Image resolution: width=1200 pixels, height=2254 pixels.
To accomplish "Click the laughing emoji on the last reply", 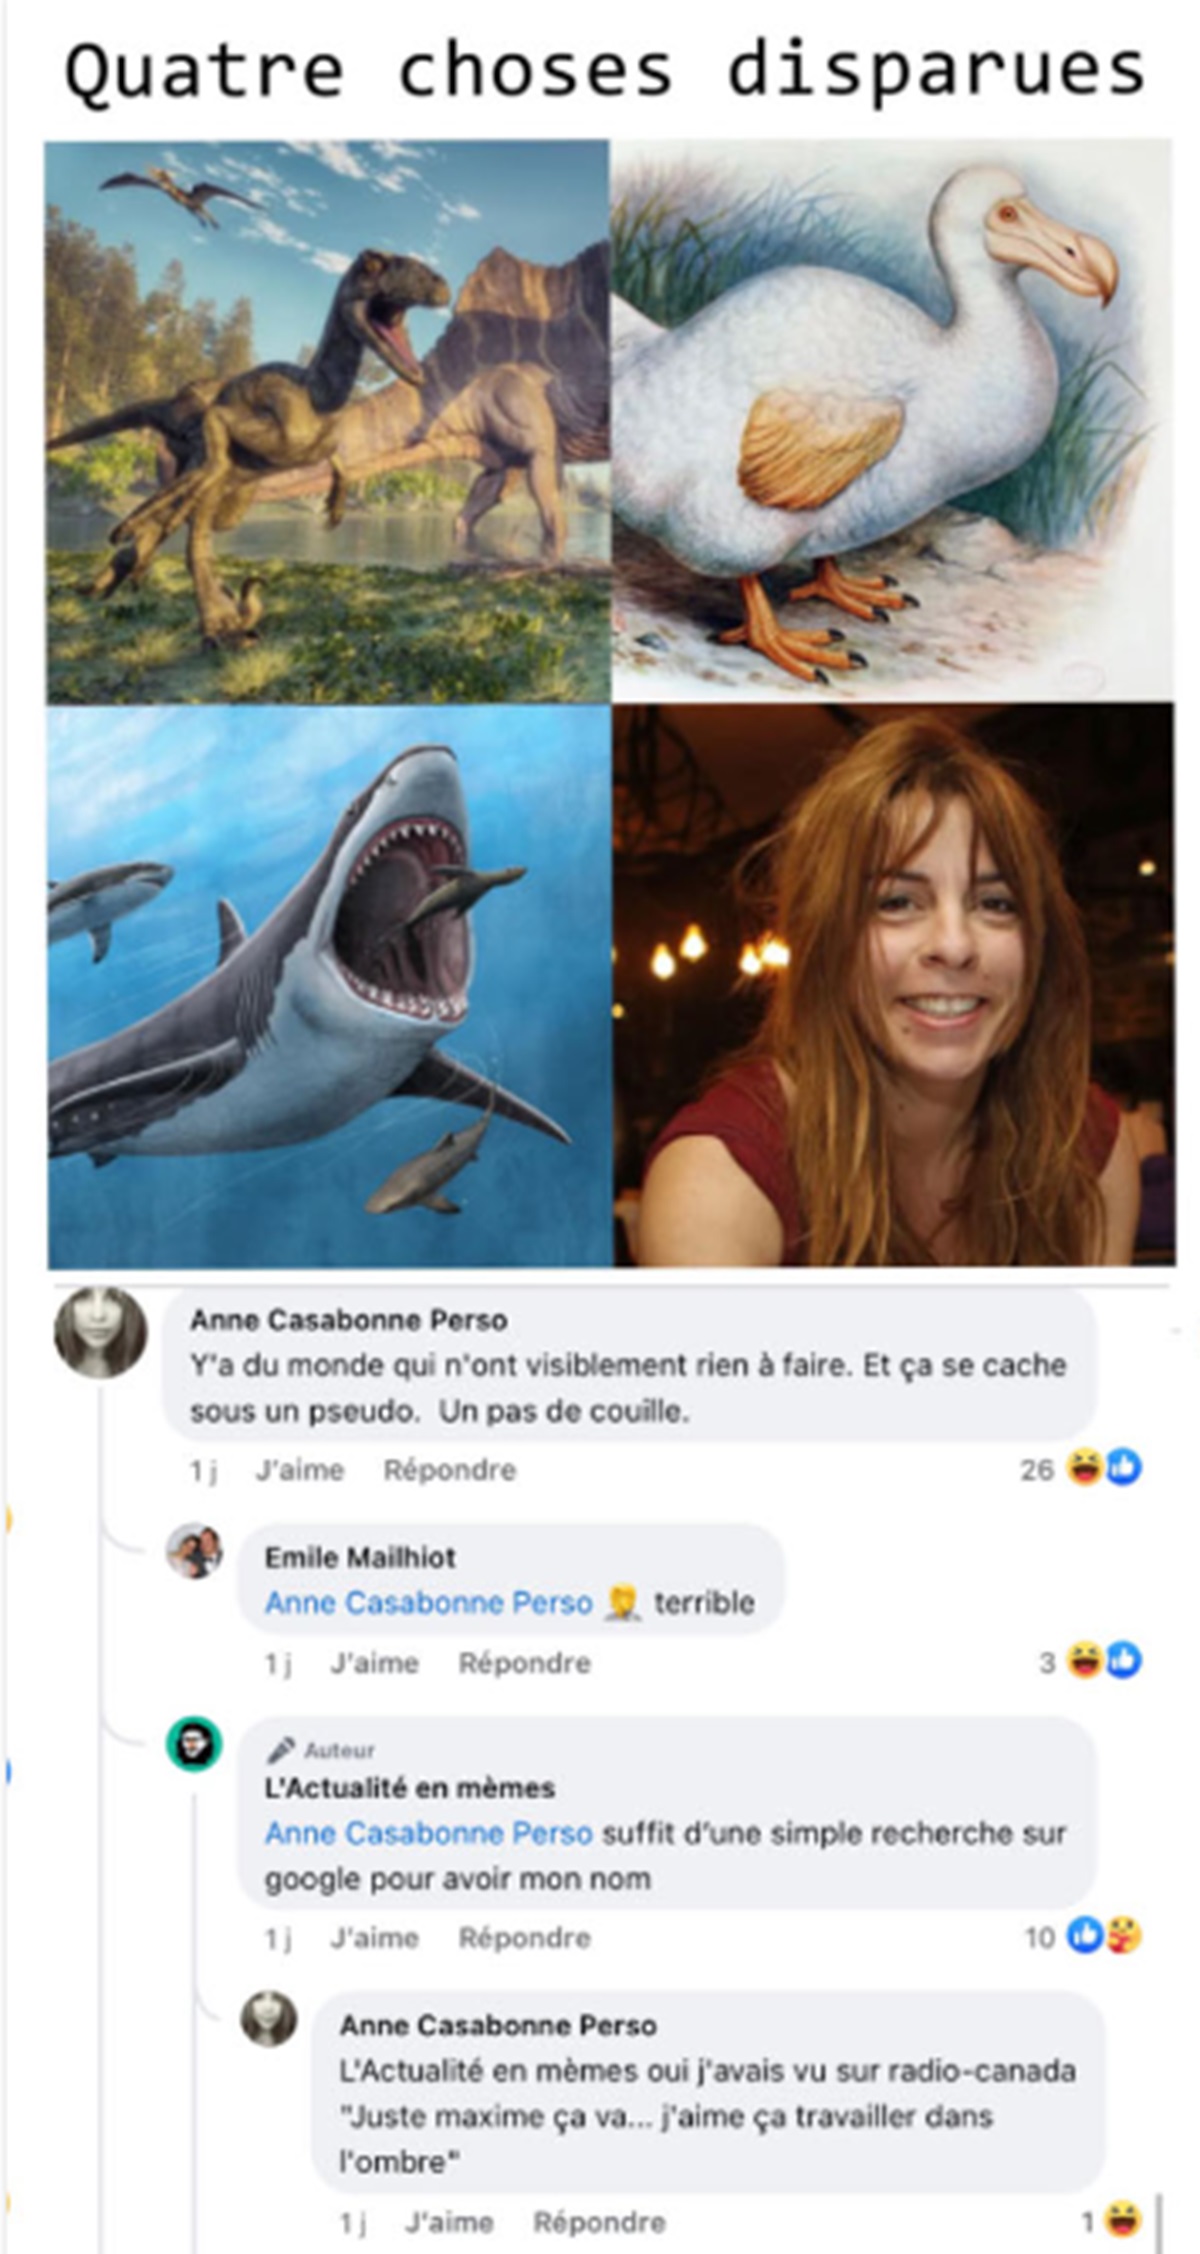I will (1124, 2221).
